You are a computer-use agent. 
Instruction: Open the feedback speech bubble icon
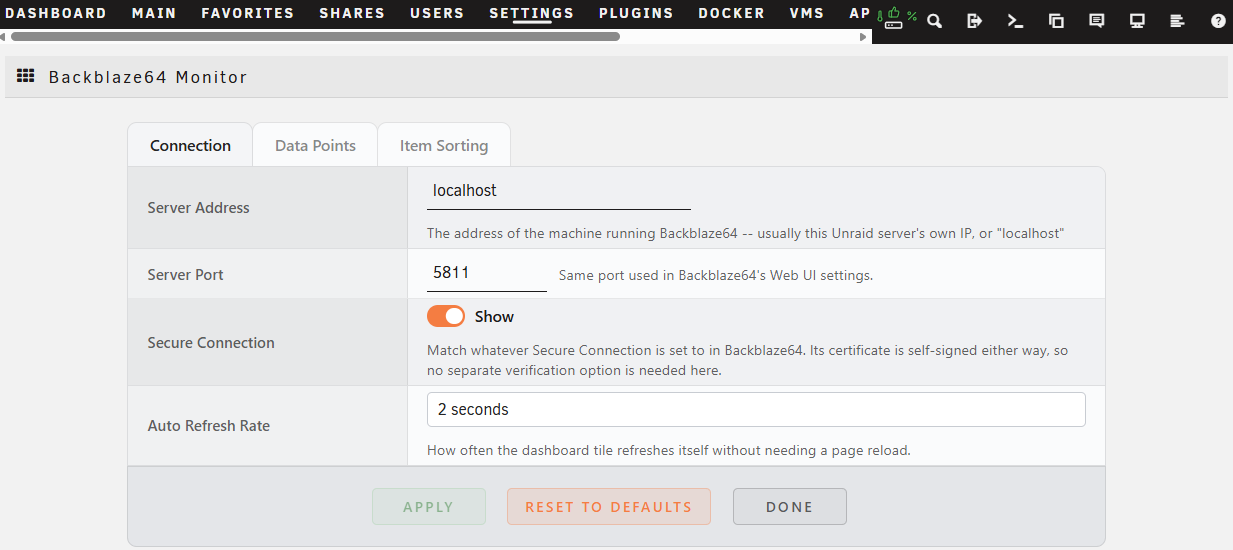1096,21
